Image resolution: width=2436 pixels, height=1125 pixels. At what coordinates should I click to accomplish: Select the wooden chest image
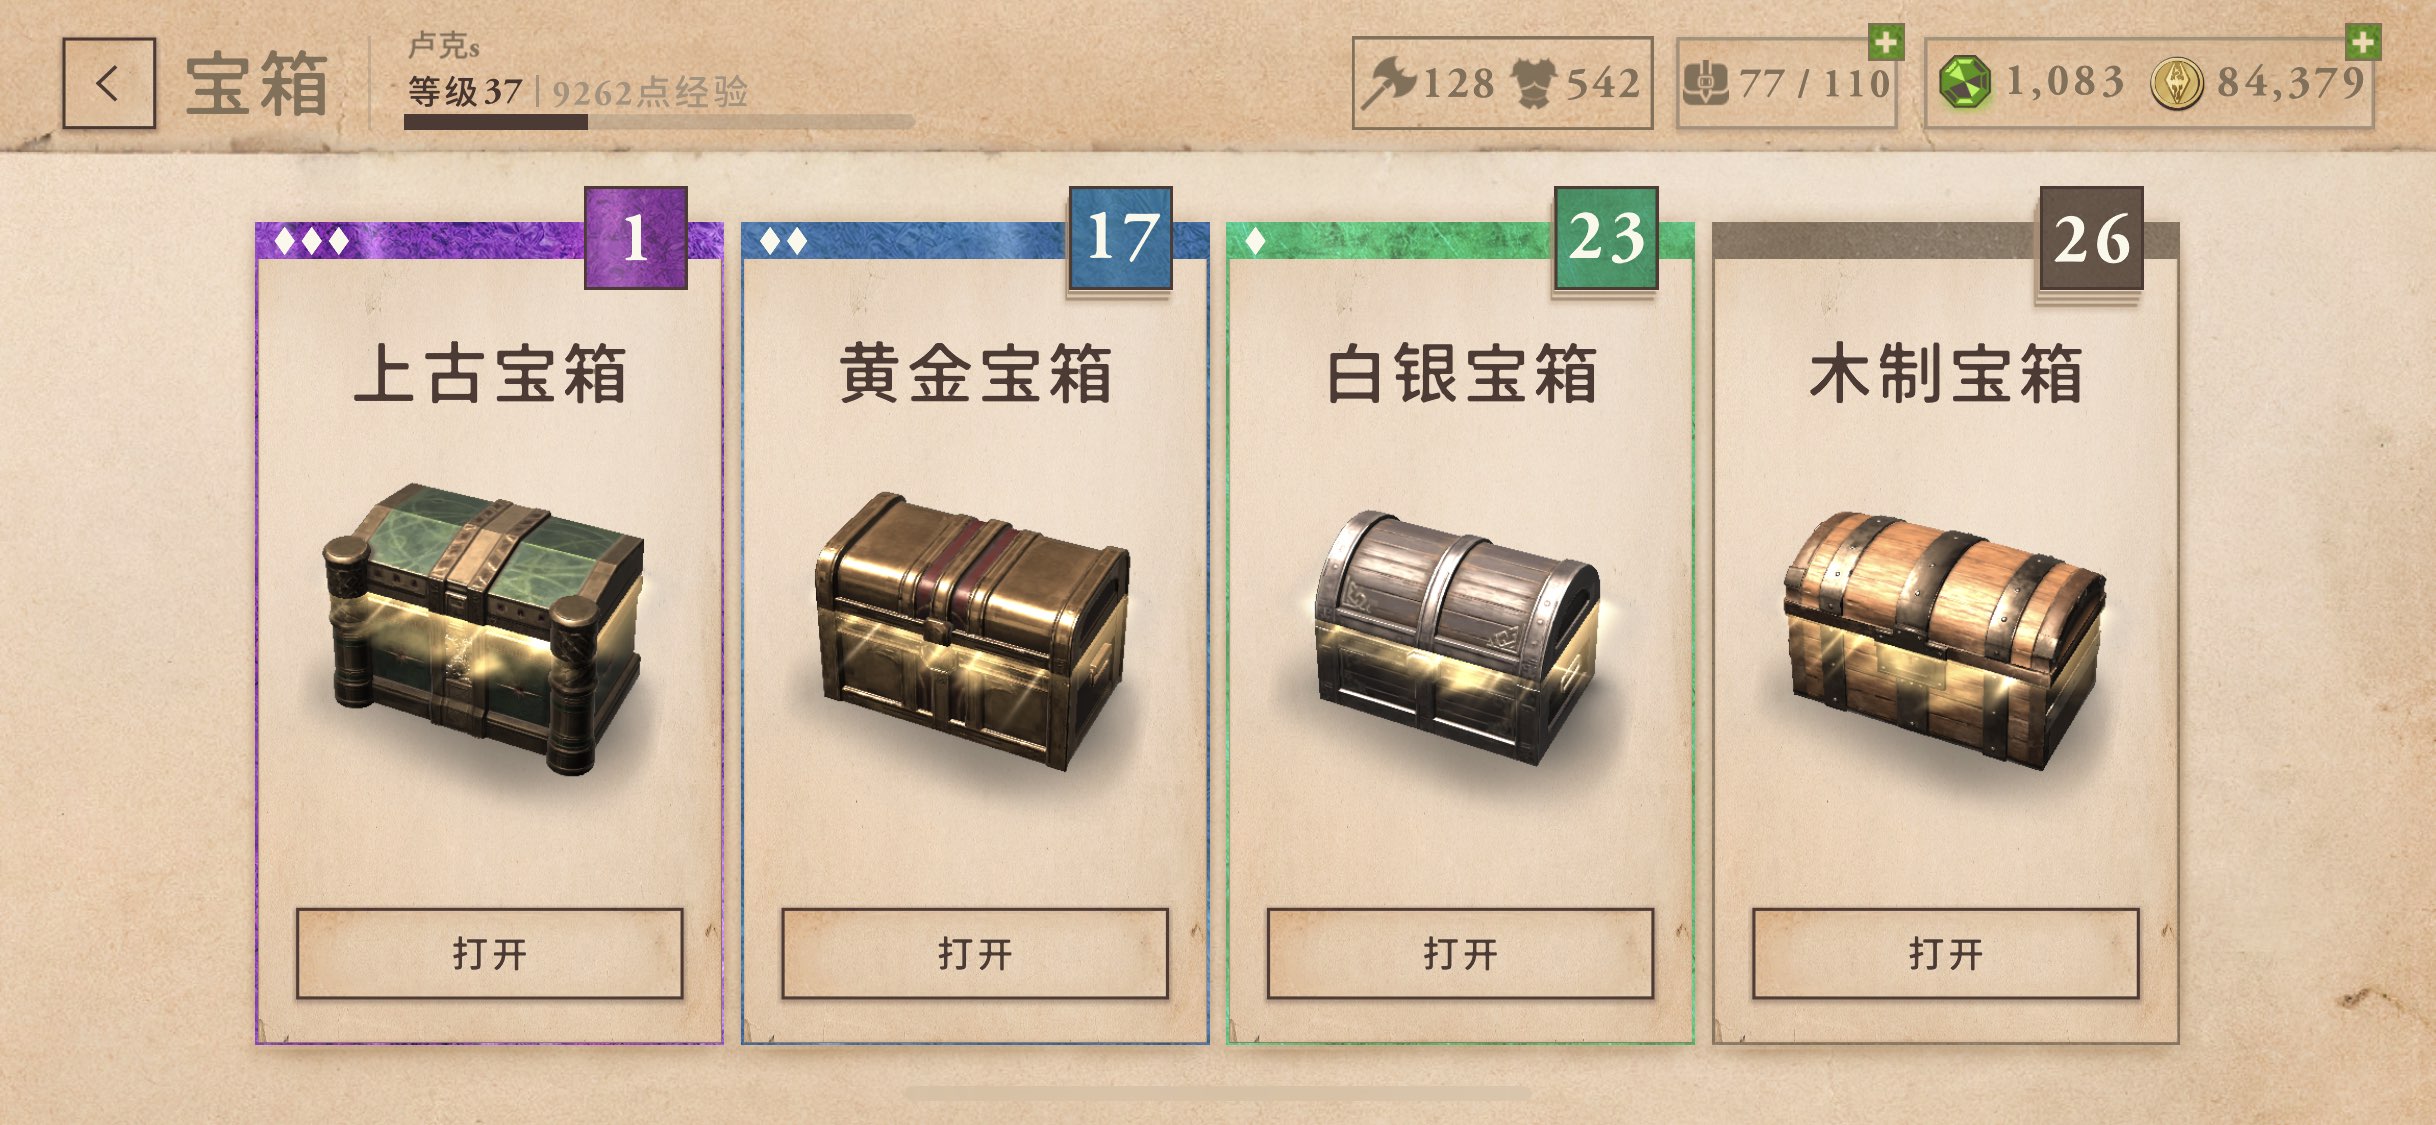pyautogui.click(x=1945, y=640)
